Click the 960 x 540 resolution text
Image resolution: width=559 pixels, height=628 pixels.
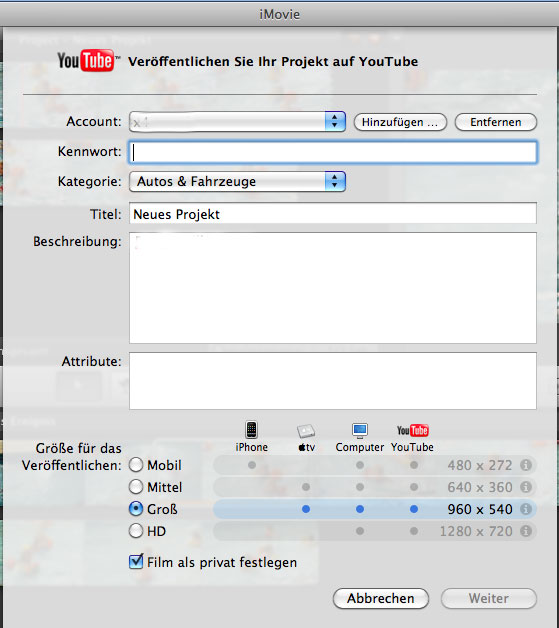pyautogui.click(x=480, y=509)
